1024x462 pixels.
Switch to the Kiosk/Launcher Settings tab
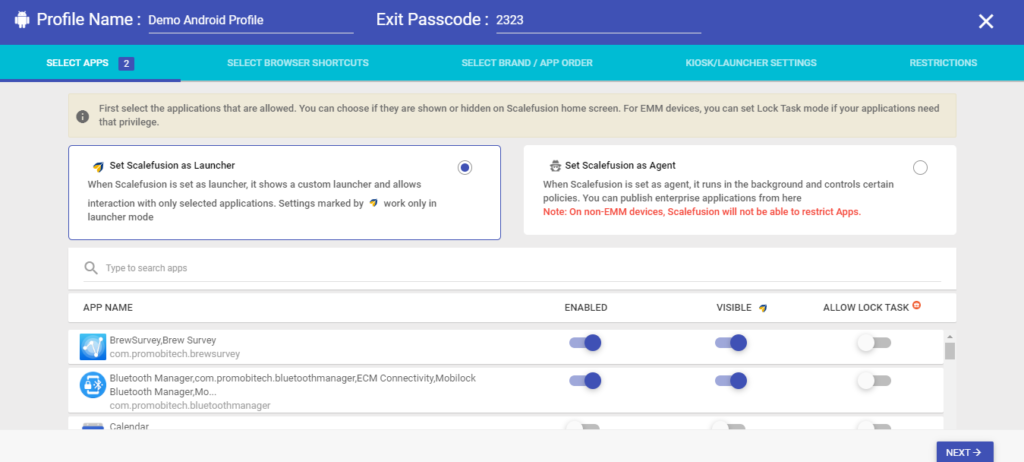point(751,63)
